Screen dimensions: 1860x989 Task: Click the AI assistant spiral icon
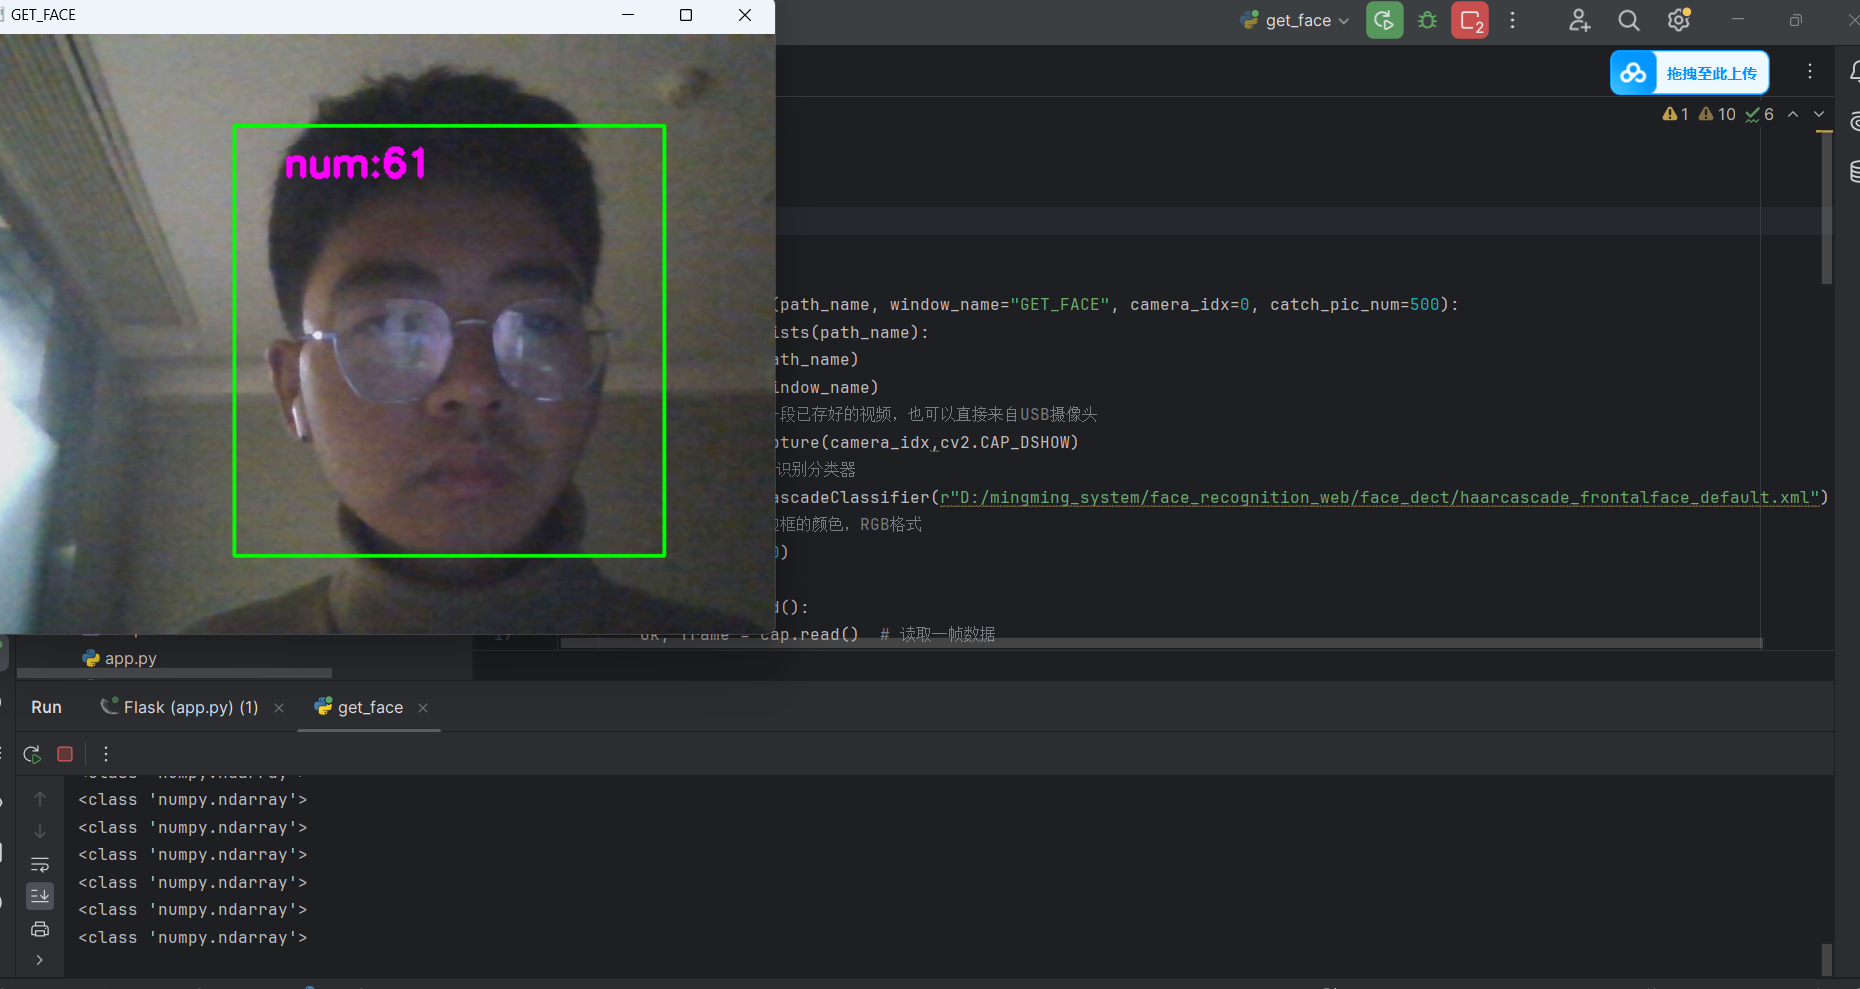point(1855,122)
